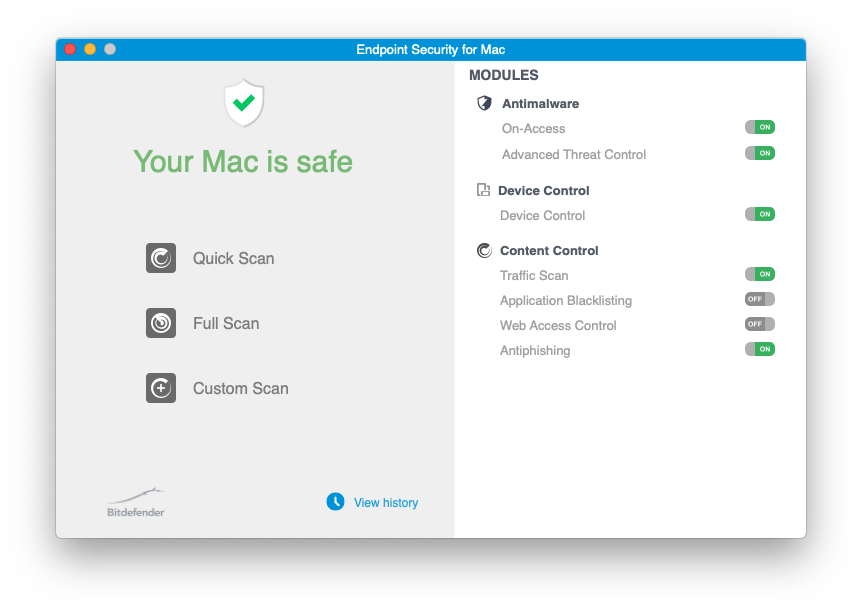The image size is (862, 612).
Task: Enable the Web Access Control switch
Action: 759,325
